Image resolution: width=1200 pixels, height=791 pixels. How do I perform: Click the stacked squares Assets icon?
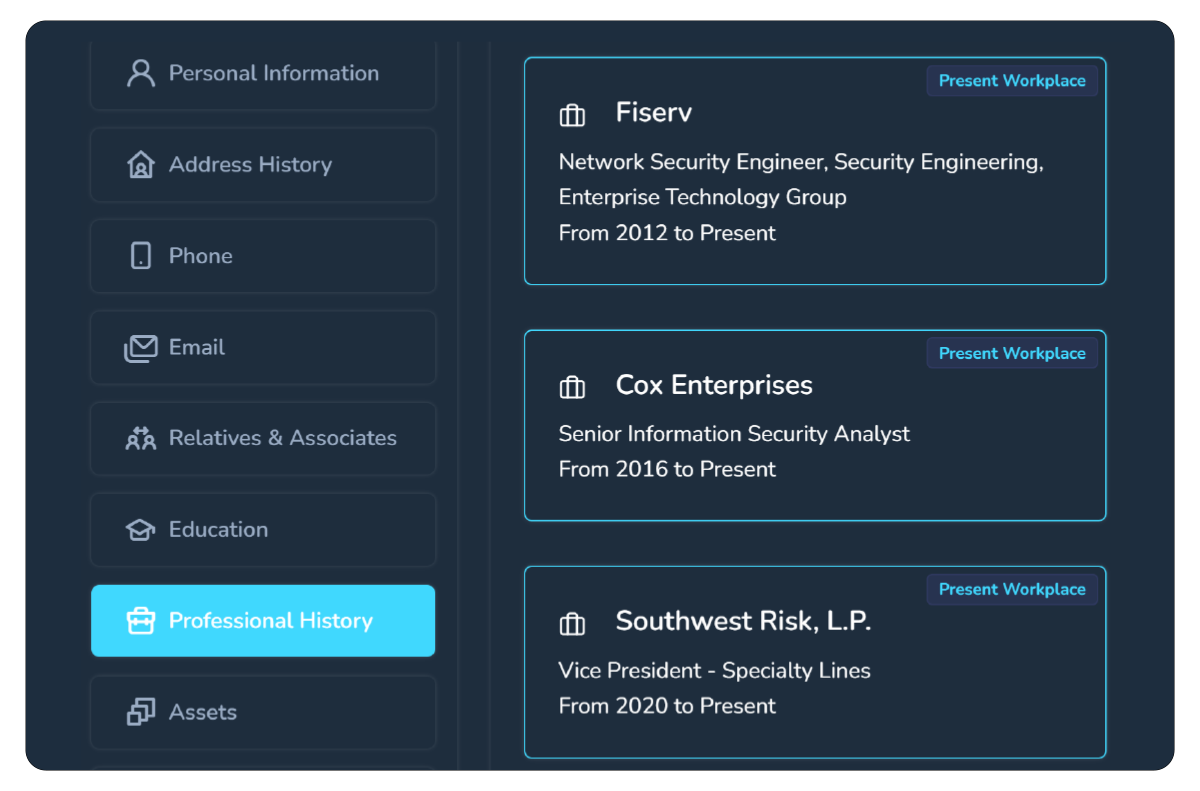[141, 712]
